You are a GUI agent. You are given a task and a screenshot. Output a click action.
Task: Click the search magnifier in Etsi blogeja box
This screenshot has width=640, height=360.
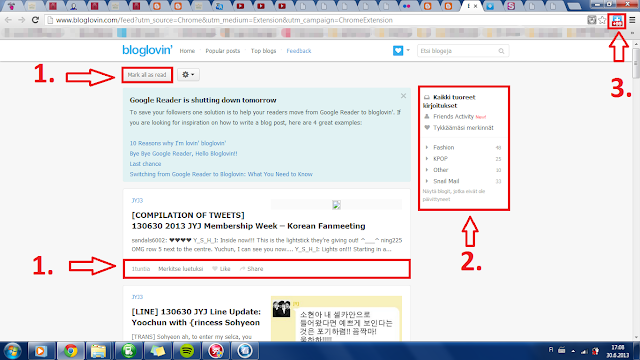click(501, 51)
